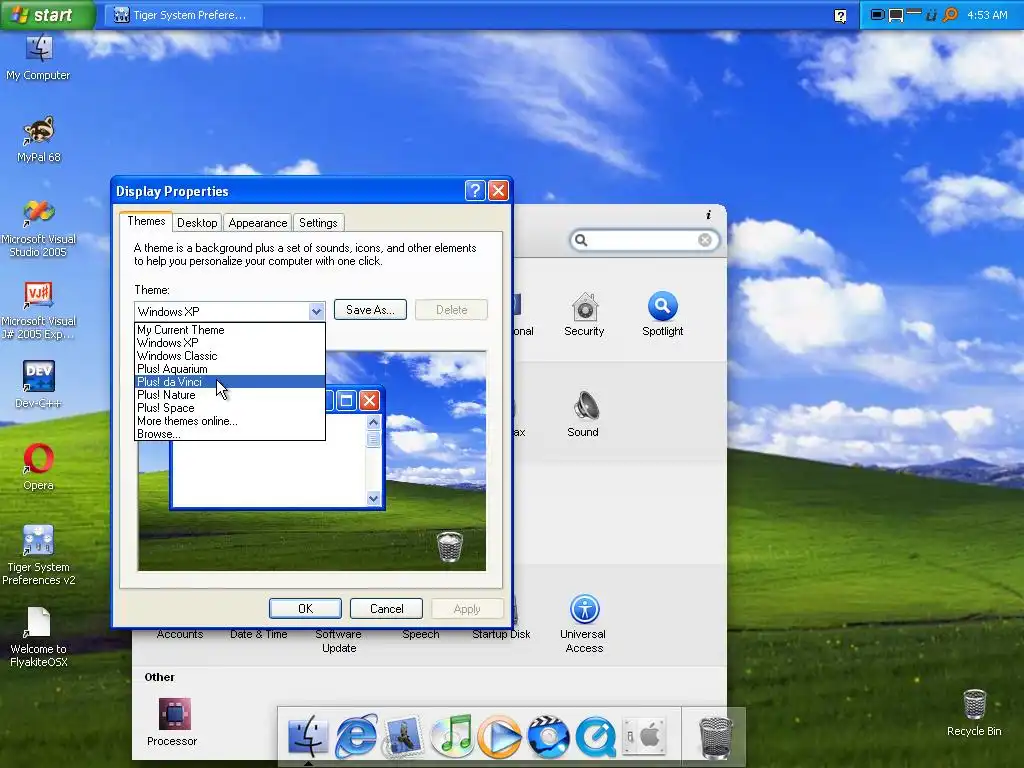
Task: Click OK in Display Properties
Action: pos(305,609)
